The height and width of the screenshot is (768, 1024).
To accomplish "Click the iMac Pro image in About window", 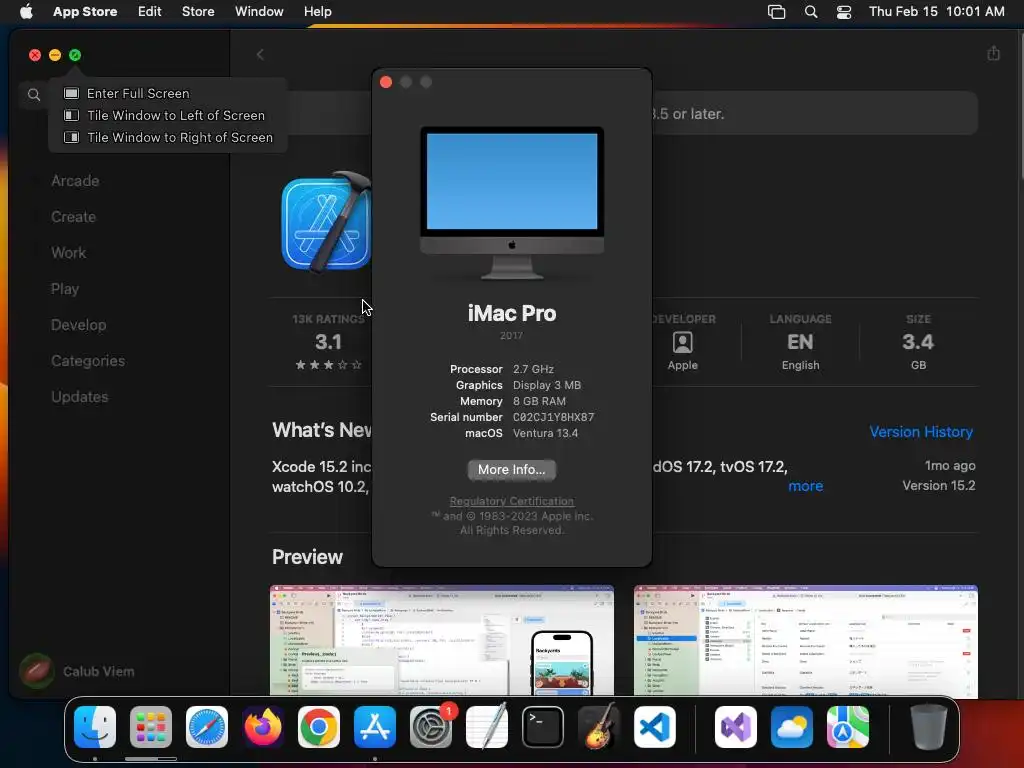I will 511,202.
